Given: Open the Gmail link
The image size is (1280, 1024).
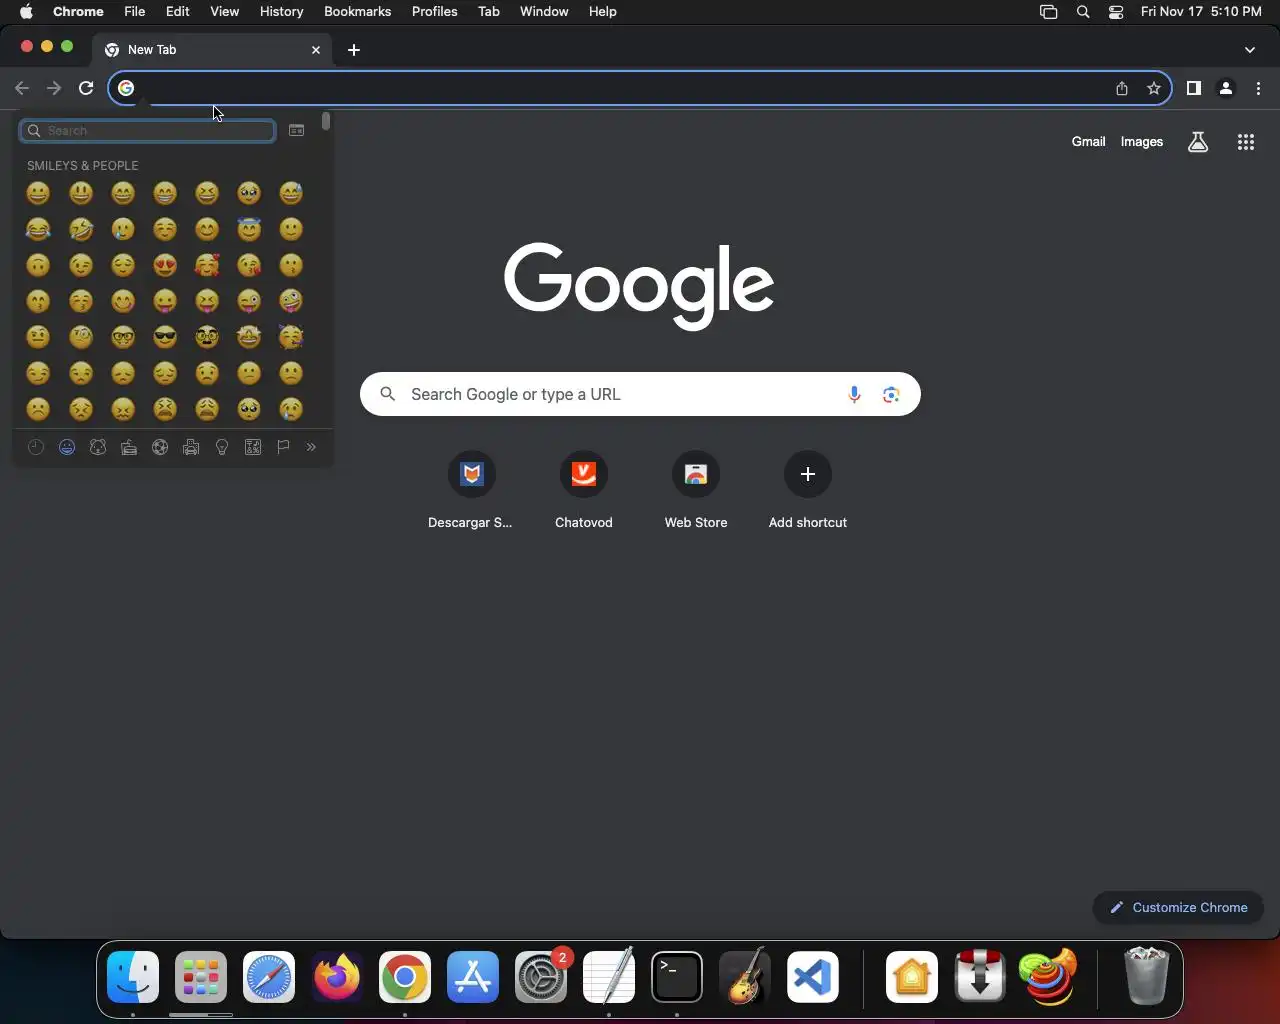Looking at the screenshot, I should coord(1088,142).
